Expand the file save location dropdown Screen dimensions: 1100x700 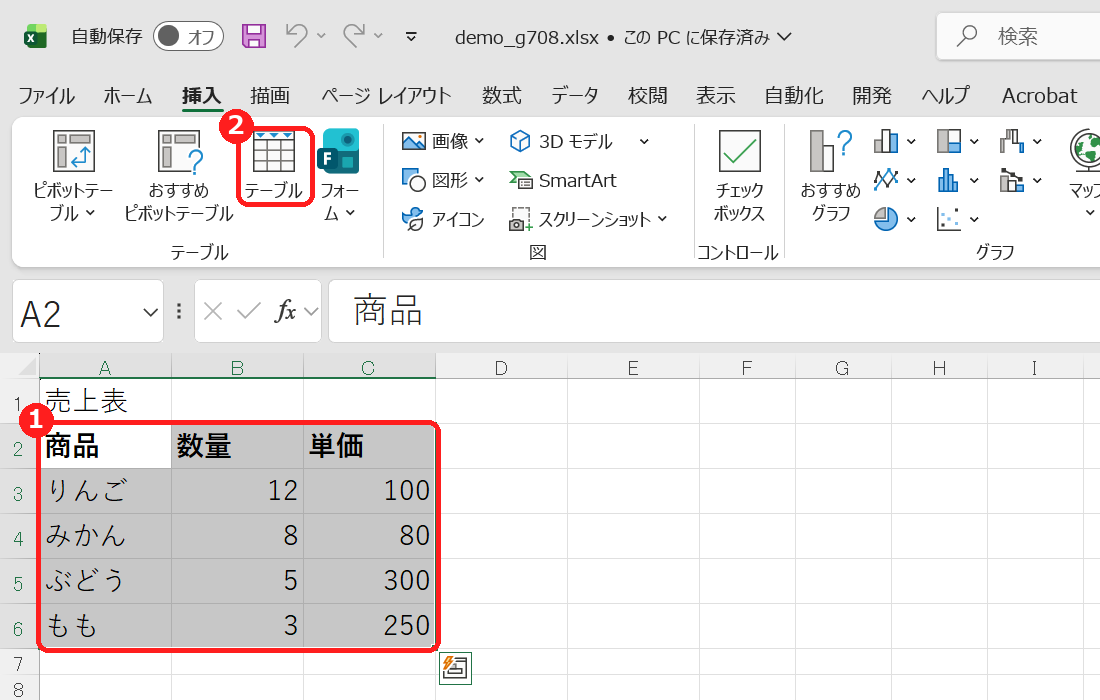[784, 36]
